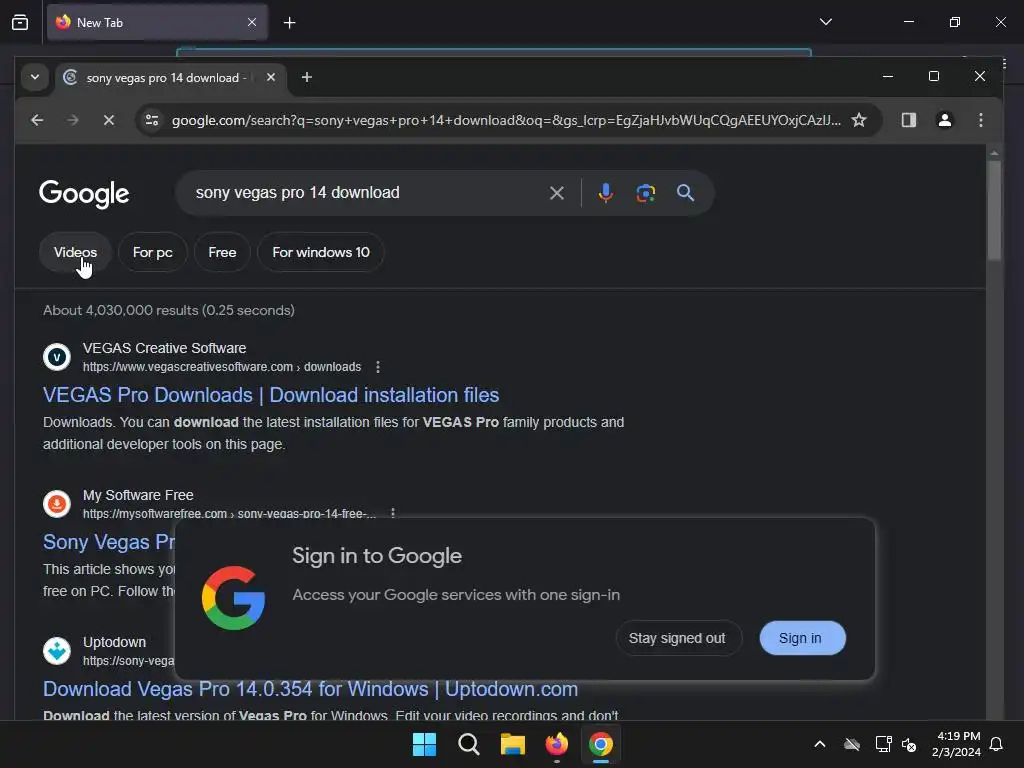Open Windows taskbar search
The height and width of the screenshot is (768, 1024).
coord(468,744)
